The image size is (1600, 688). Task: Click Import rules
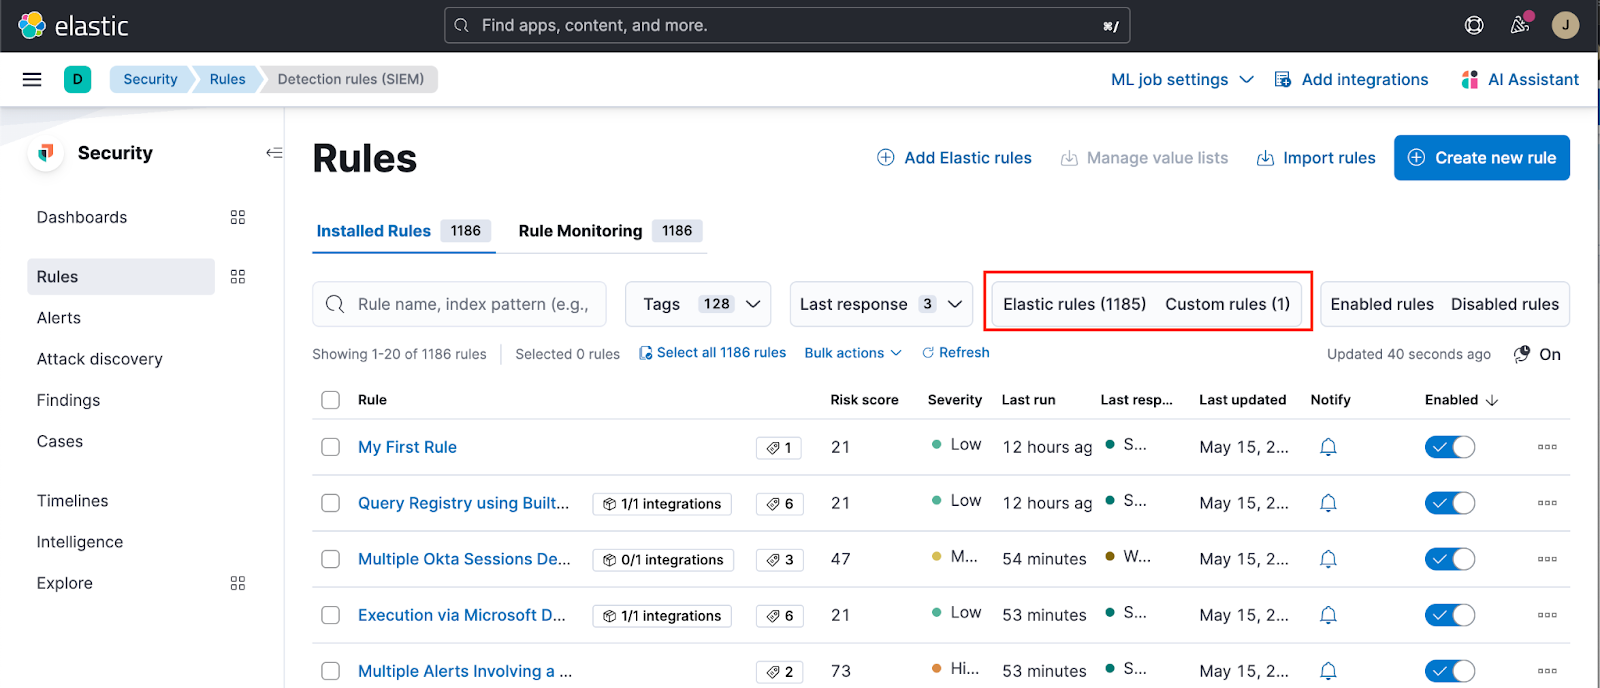tap(1316, 158)
